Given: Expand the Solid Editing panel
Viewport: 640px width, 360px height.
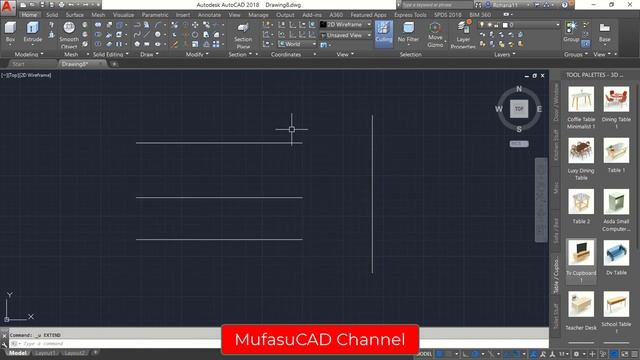Looking at the screenshot, I should [111, 54].
